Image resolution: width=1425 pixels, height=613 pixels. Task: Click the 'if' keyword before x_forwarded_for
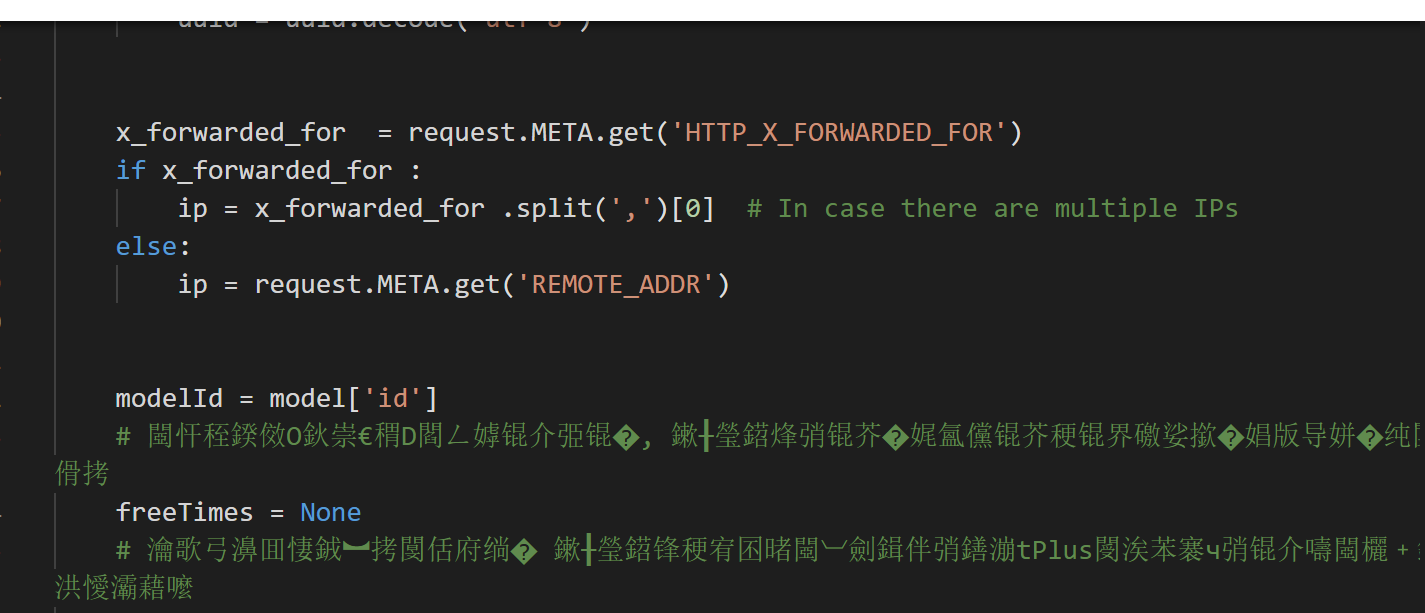[131, 170]
